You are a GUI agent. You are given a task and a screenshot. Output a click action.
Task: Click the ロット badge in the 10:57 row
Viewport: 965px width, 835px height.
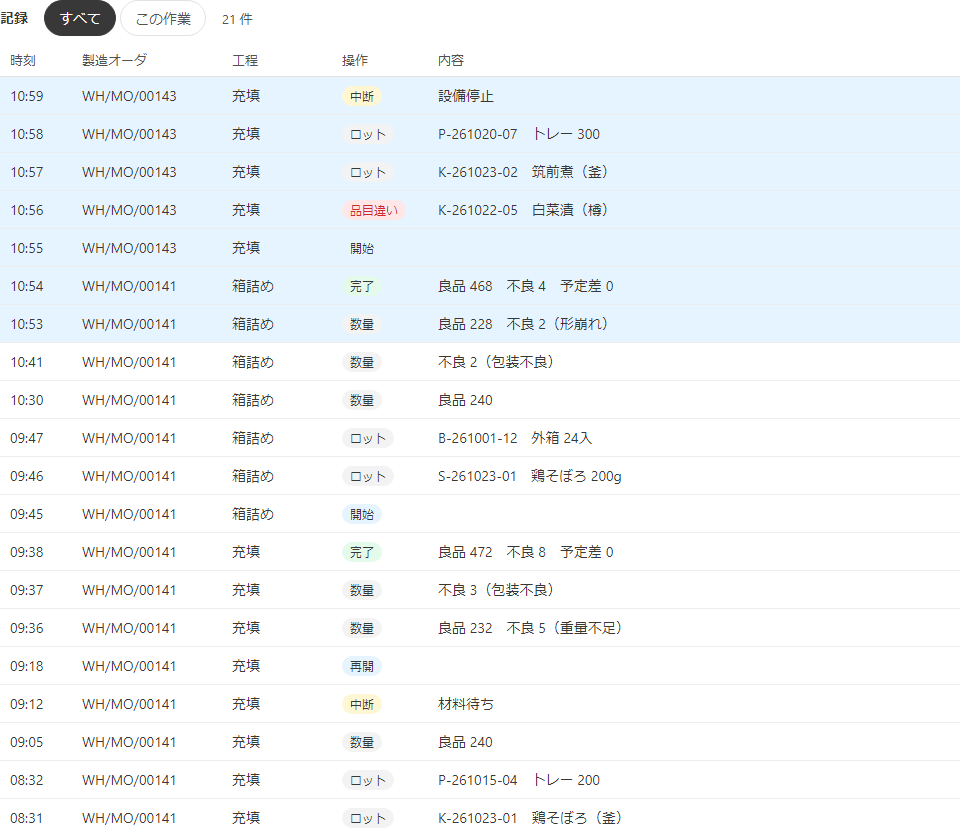click(x=368, y=172)
